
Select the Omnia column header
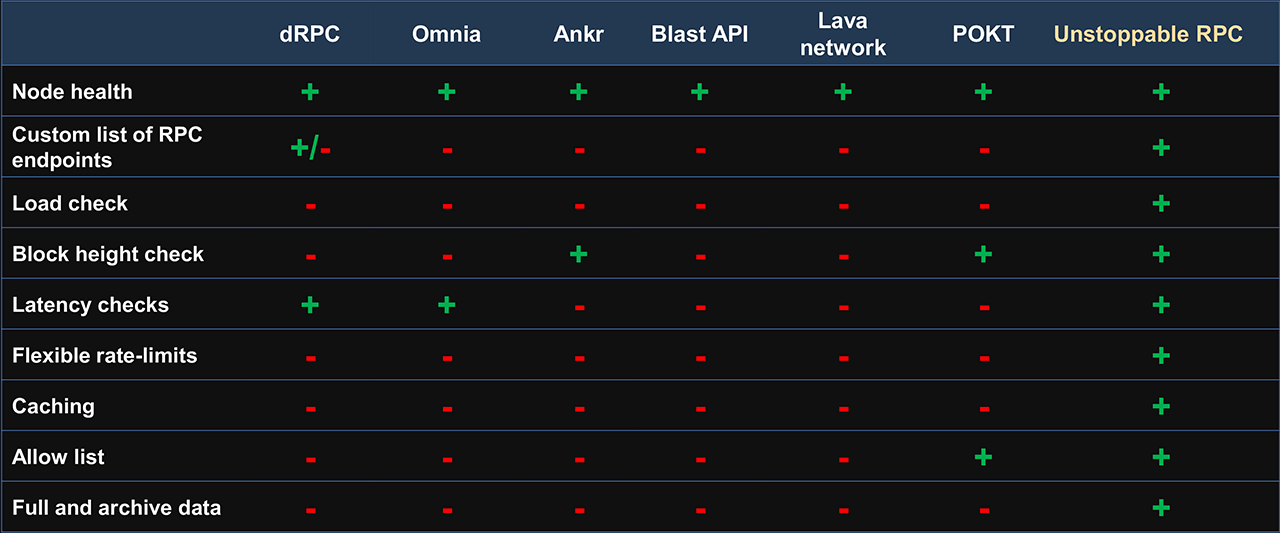tap(447, 34)
